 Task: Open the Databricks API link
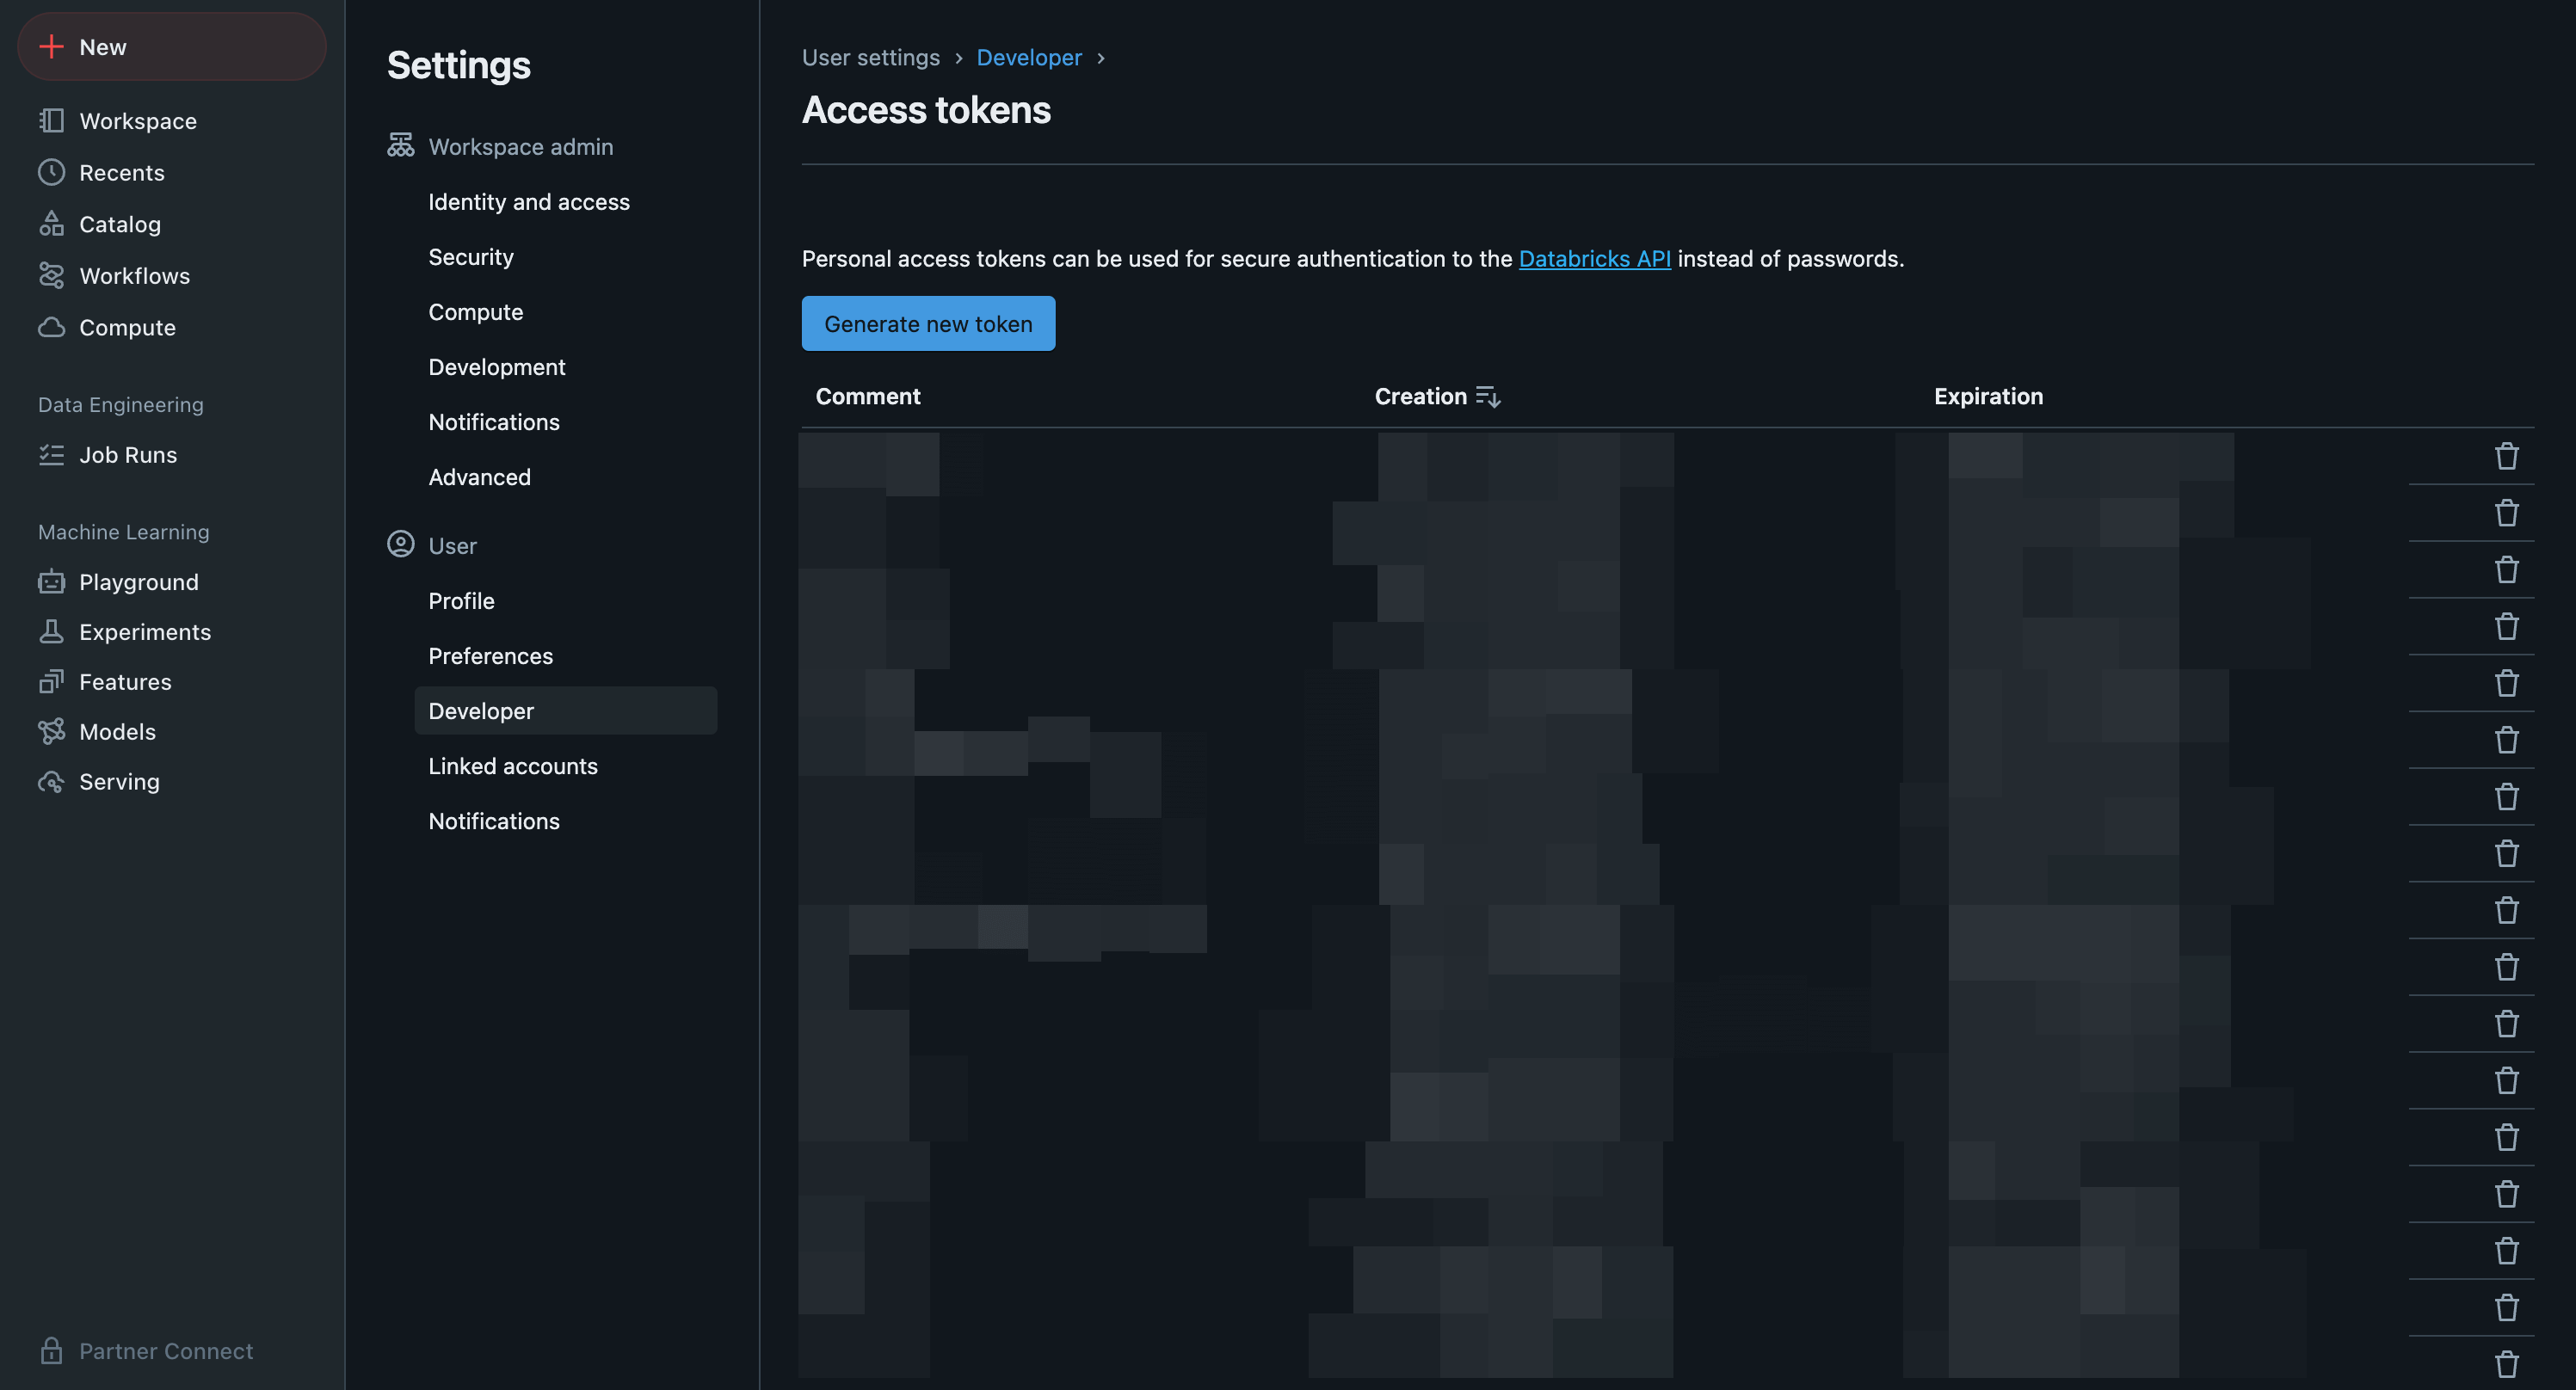click(x=1594, y=259)
